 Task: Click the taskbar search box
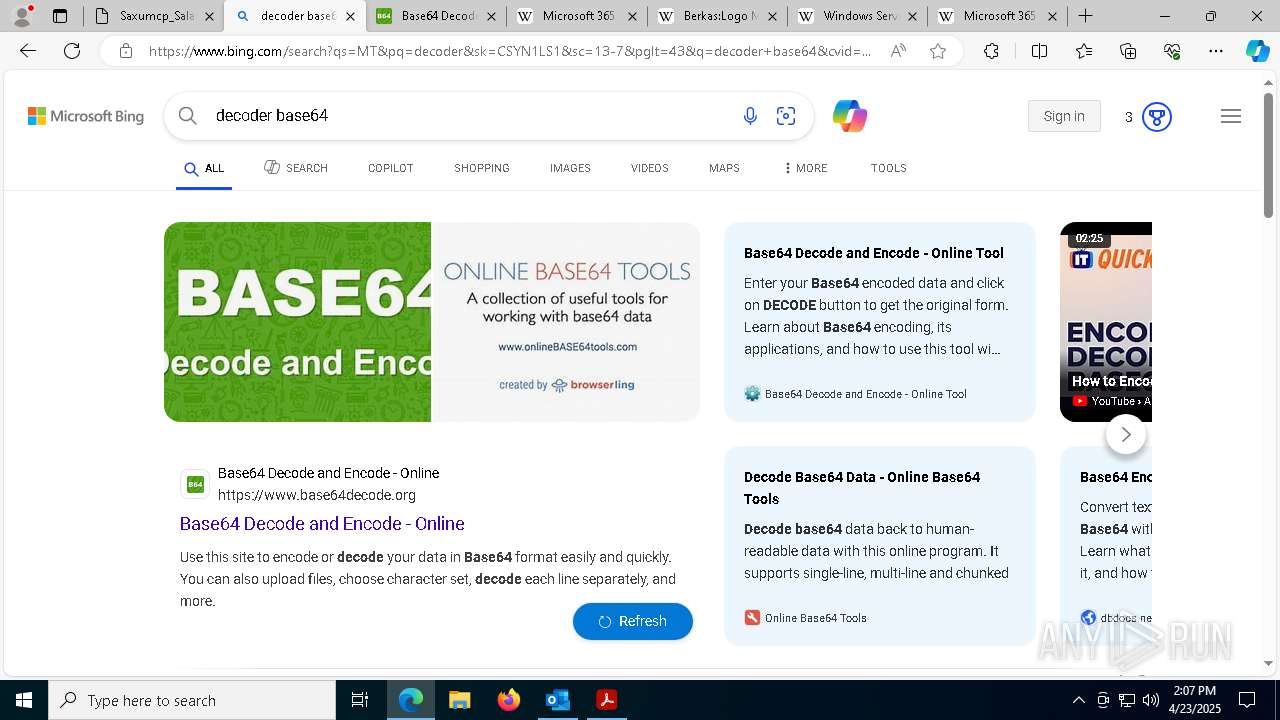pyautogui.click(x=192, y=700)
